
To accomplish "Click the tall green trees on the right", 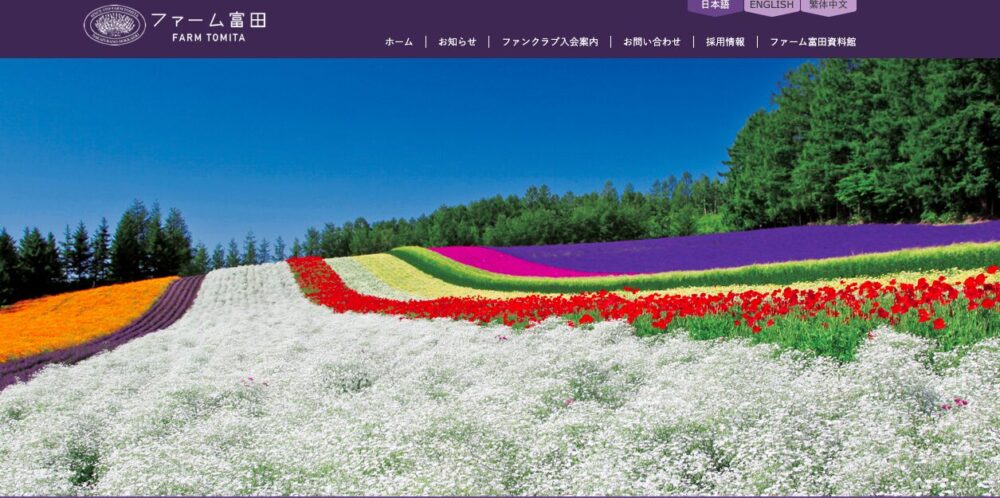I will (x=870, y=140).
